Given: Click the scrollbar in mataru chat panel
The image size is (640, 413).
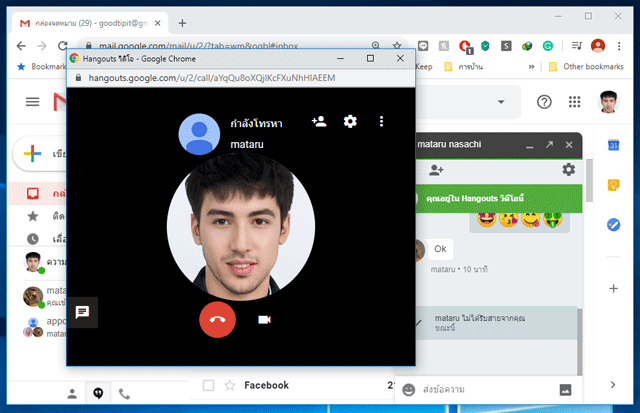Looking at the screenshot, I should click(x=580, y=342).
